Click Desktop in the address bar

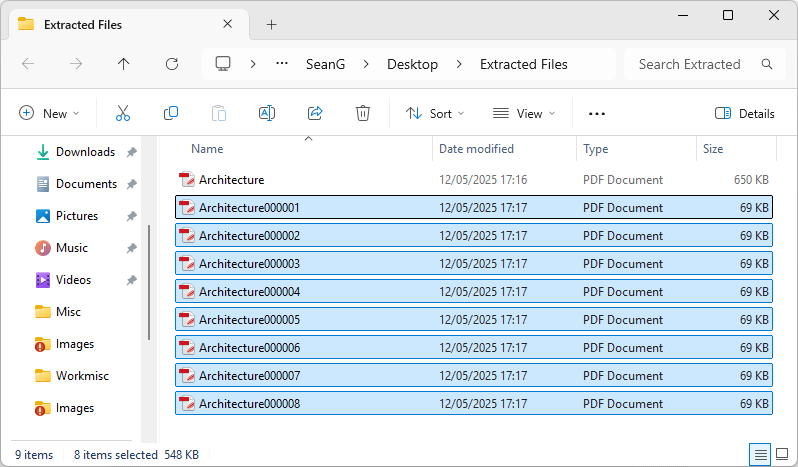[x=412, y=64]
